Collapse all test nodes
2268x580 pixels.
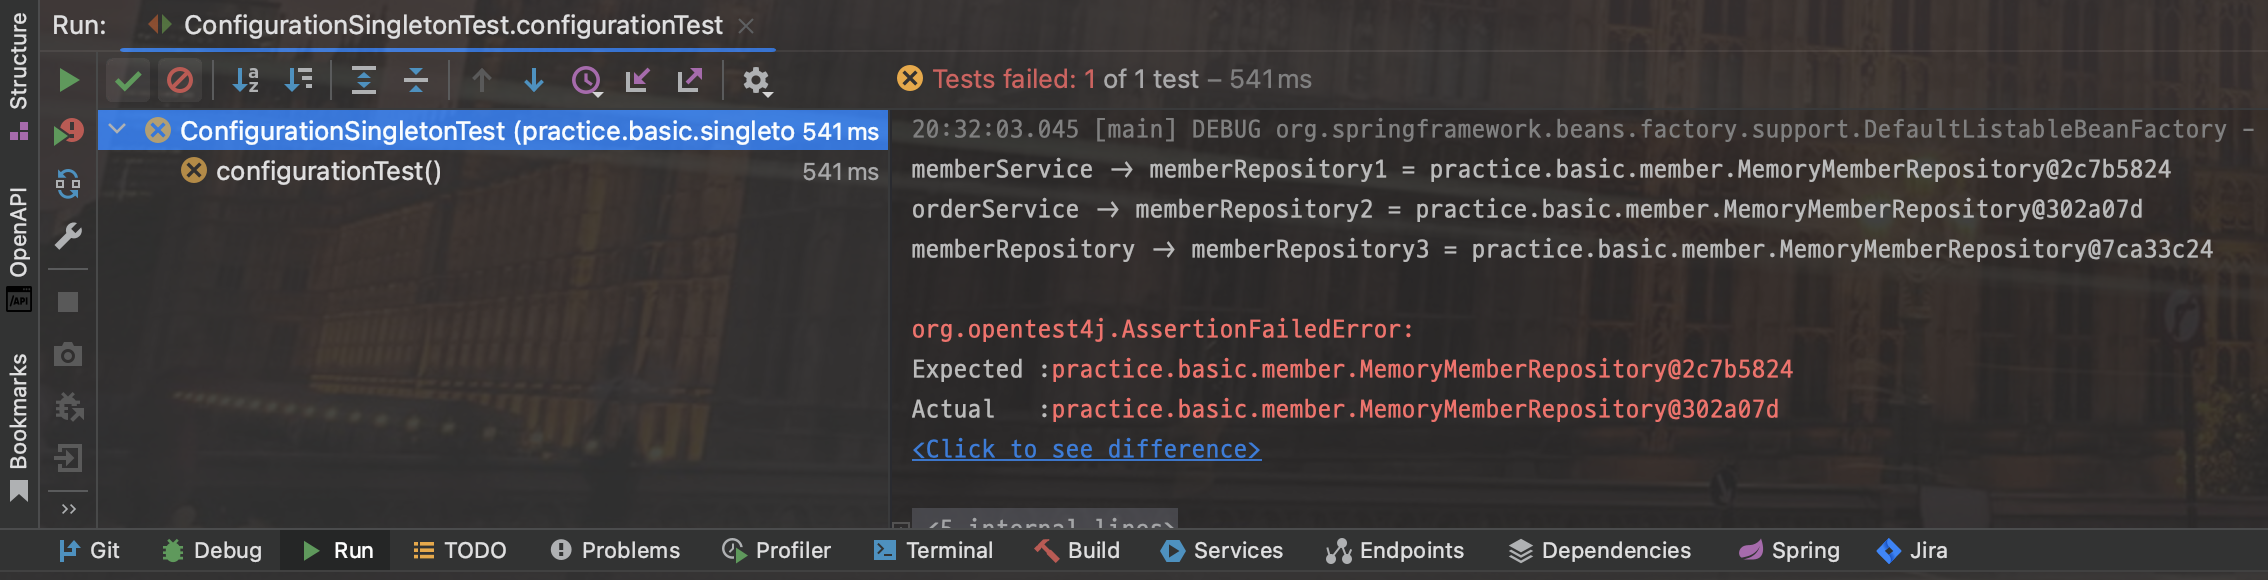coord(416,80)
